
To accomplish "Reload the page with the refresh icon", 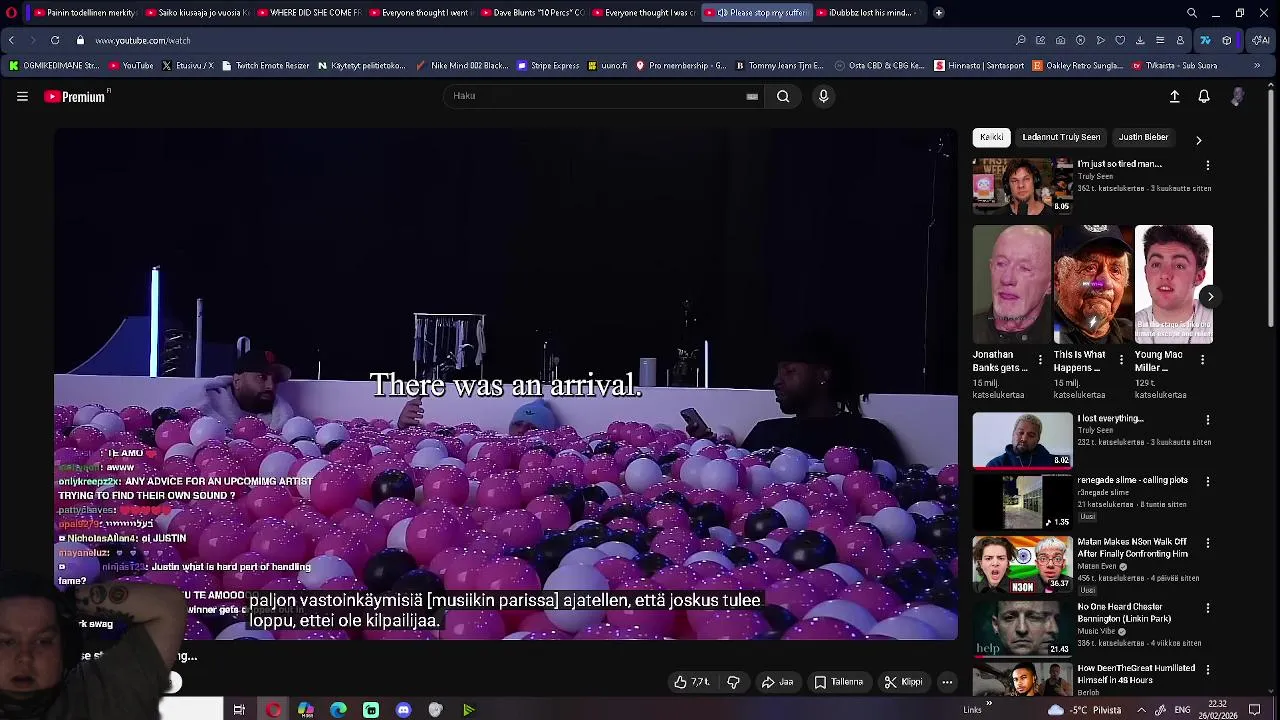I will click(54, 40).
